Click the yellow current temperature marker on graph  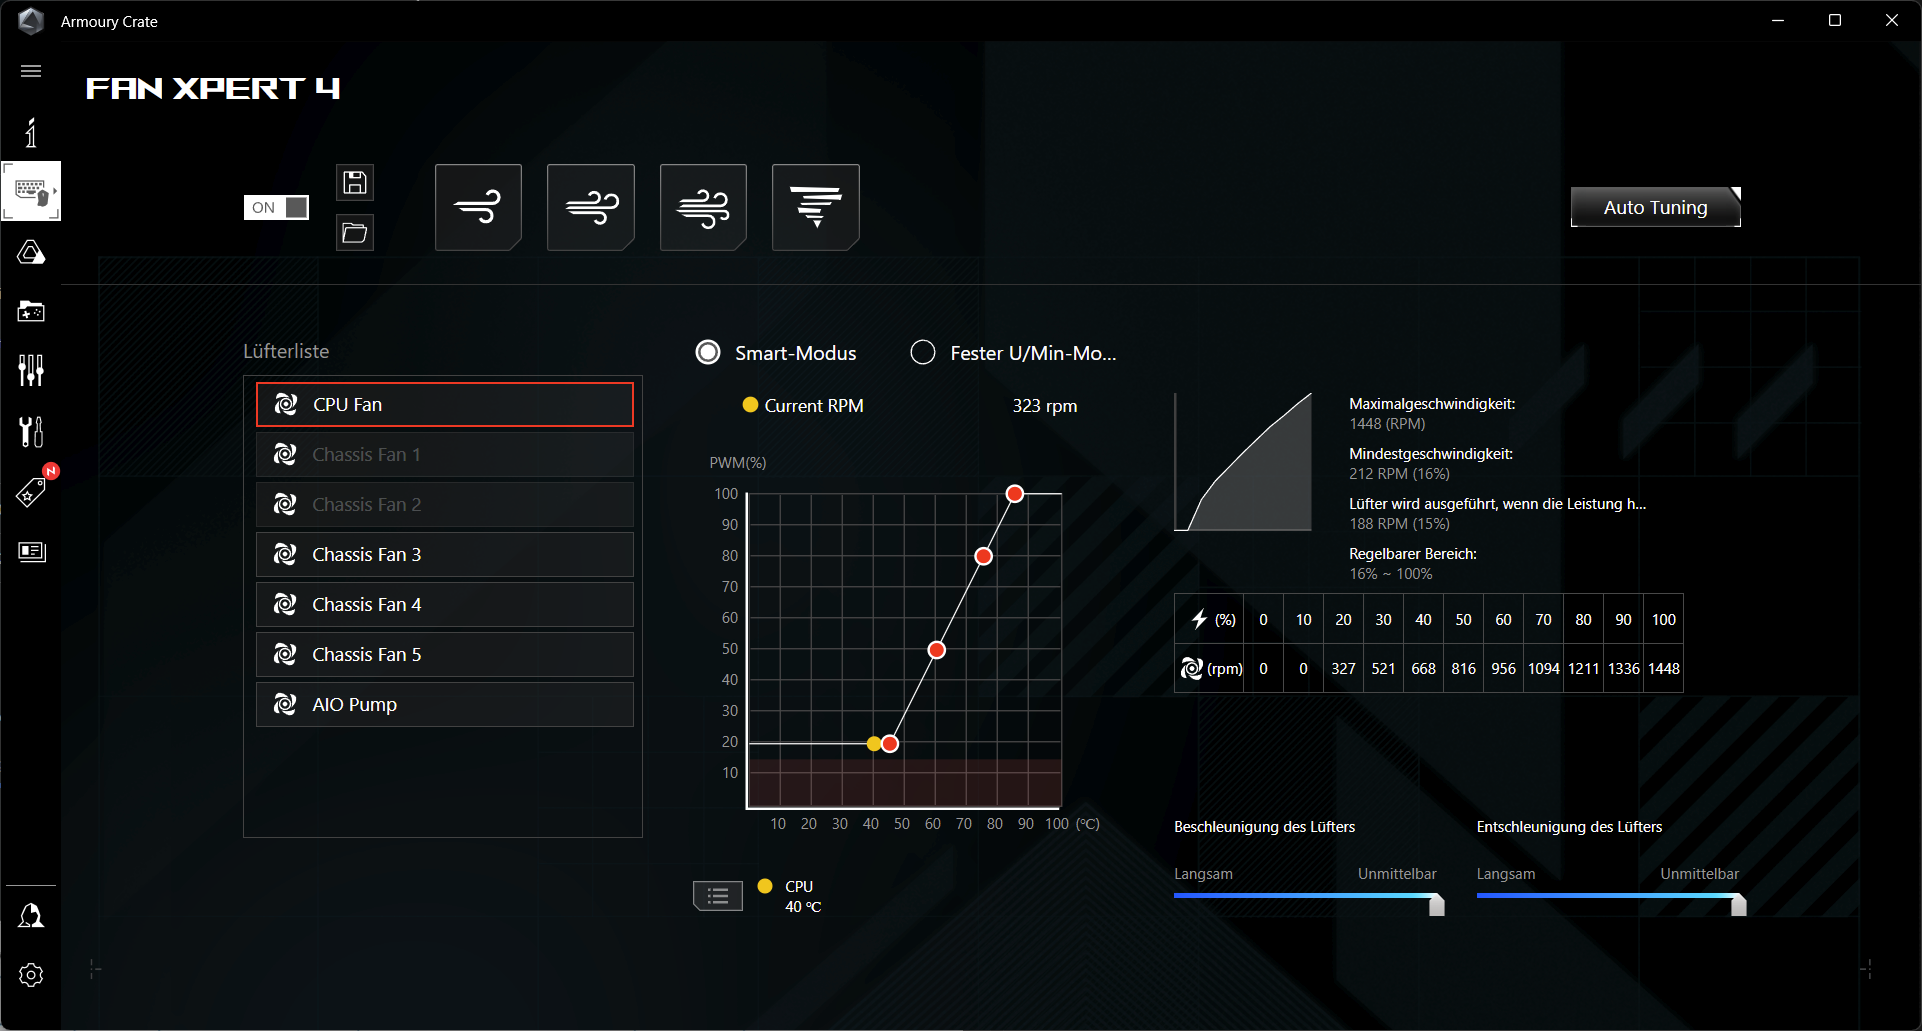tap(874, 744)
